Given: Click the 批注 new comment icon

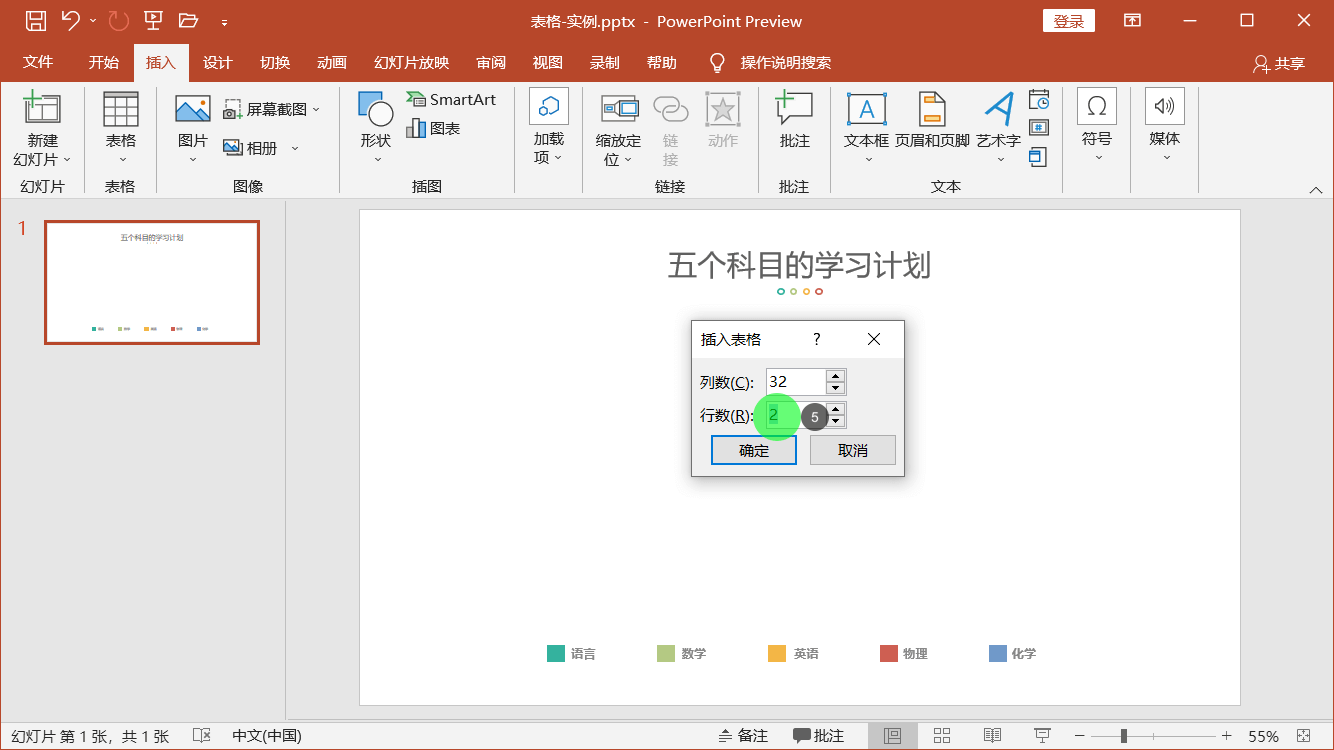Looking at the screenshot, I should tap(794, 108).
